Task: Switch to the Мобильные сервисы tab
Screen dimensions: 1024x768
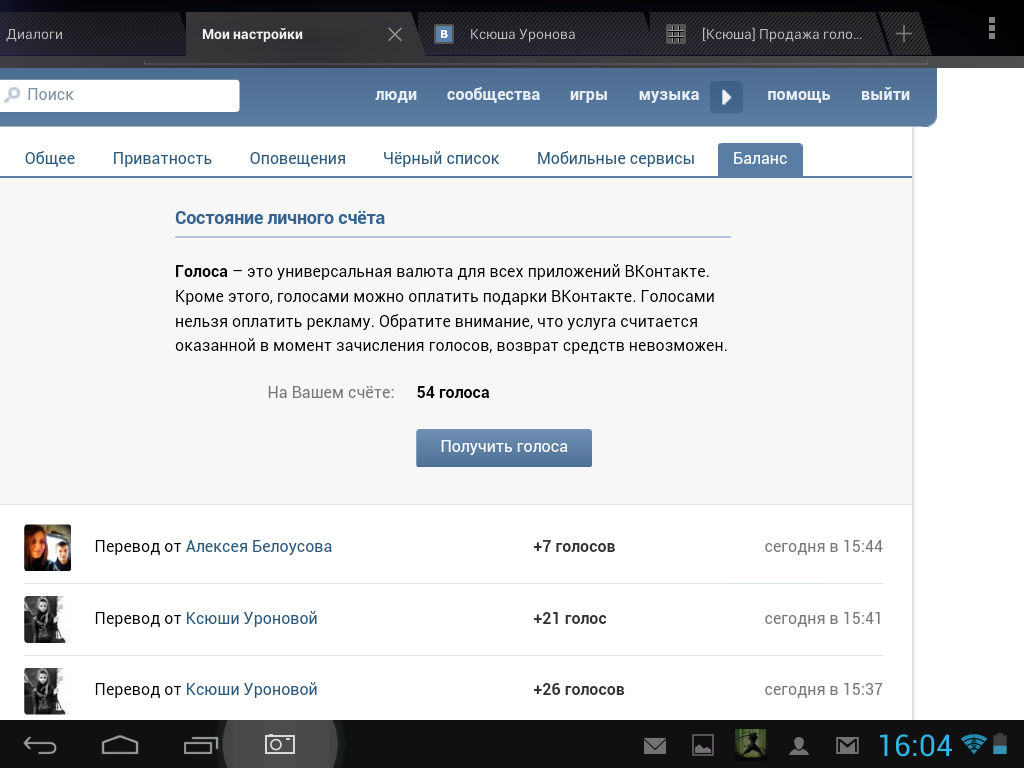Action: (615, 159)
